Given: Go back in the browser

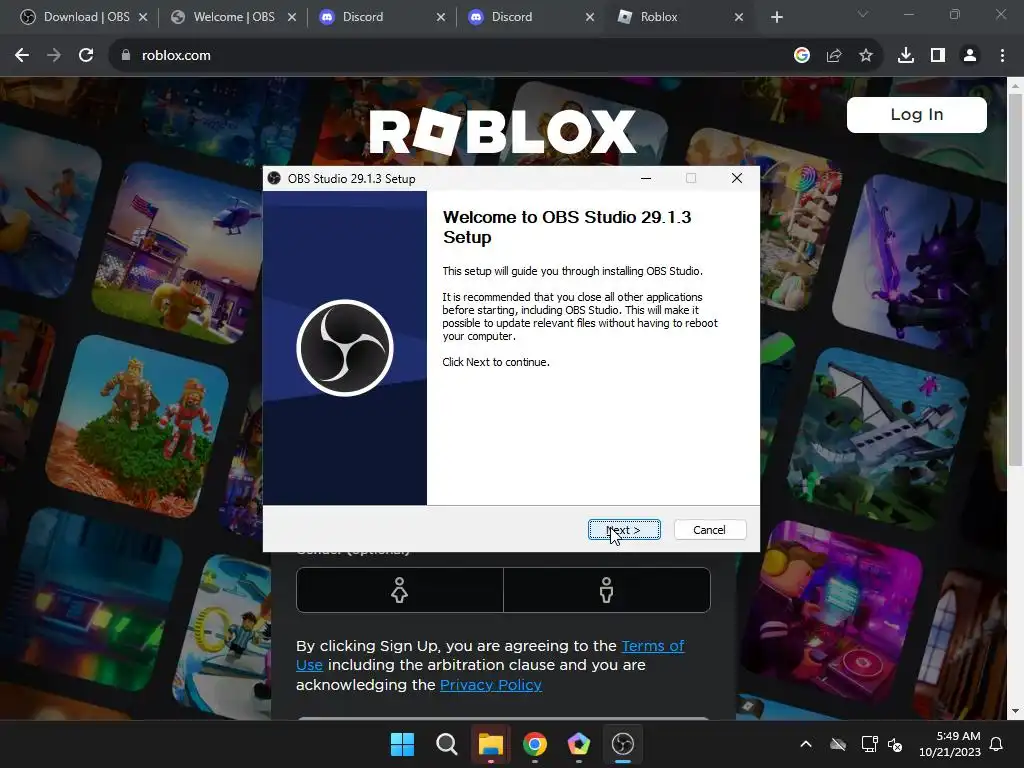Looking at the screenshot, I should (x=22, y=56).
